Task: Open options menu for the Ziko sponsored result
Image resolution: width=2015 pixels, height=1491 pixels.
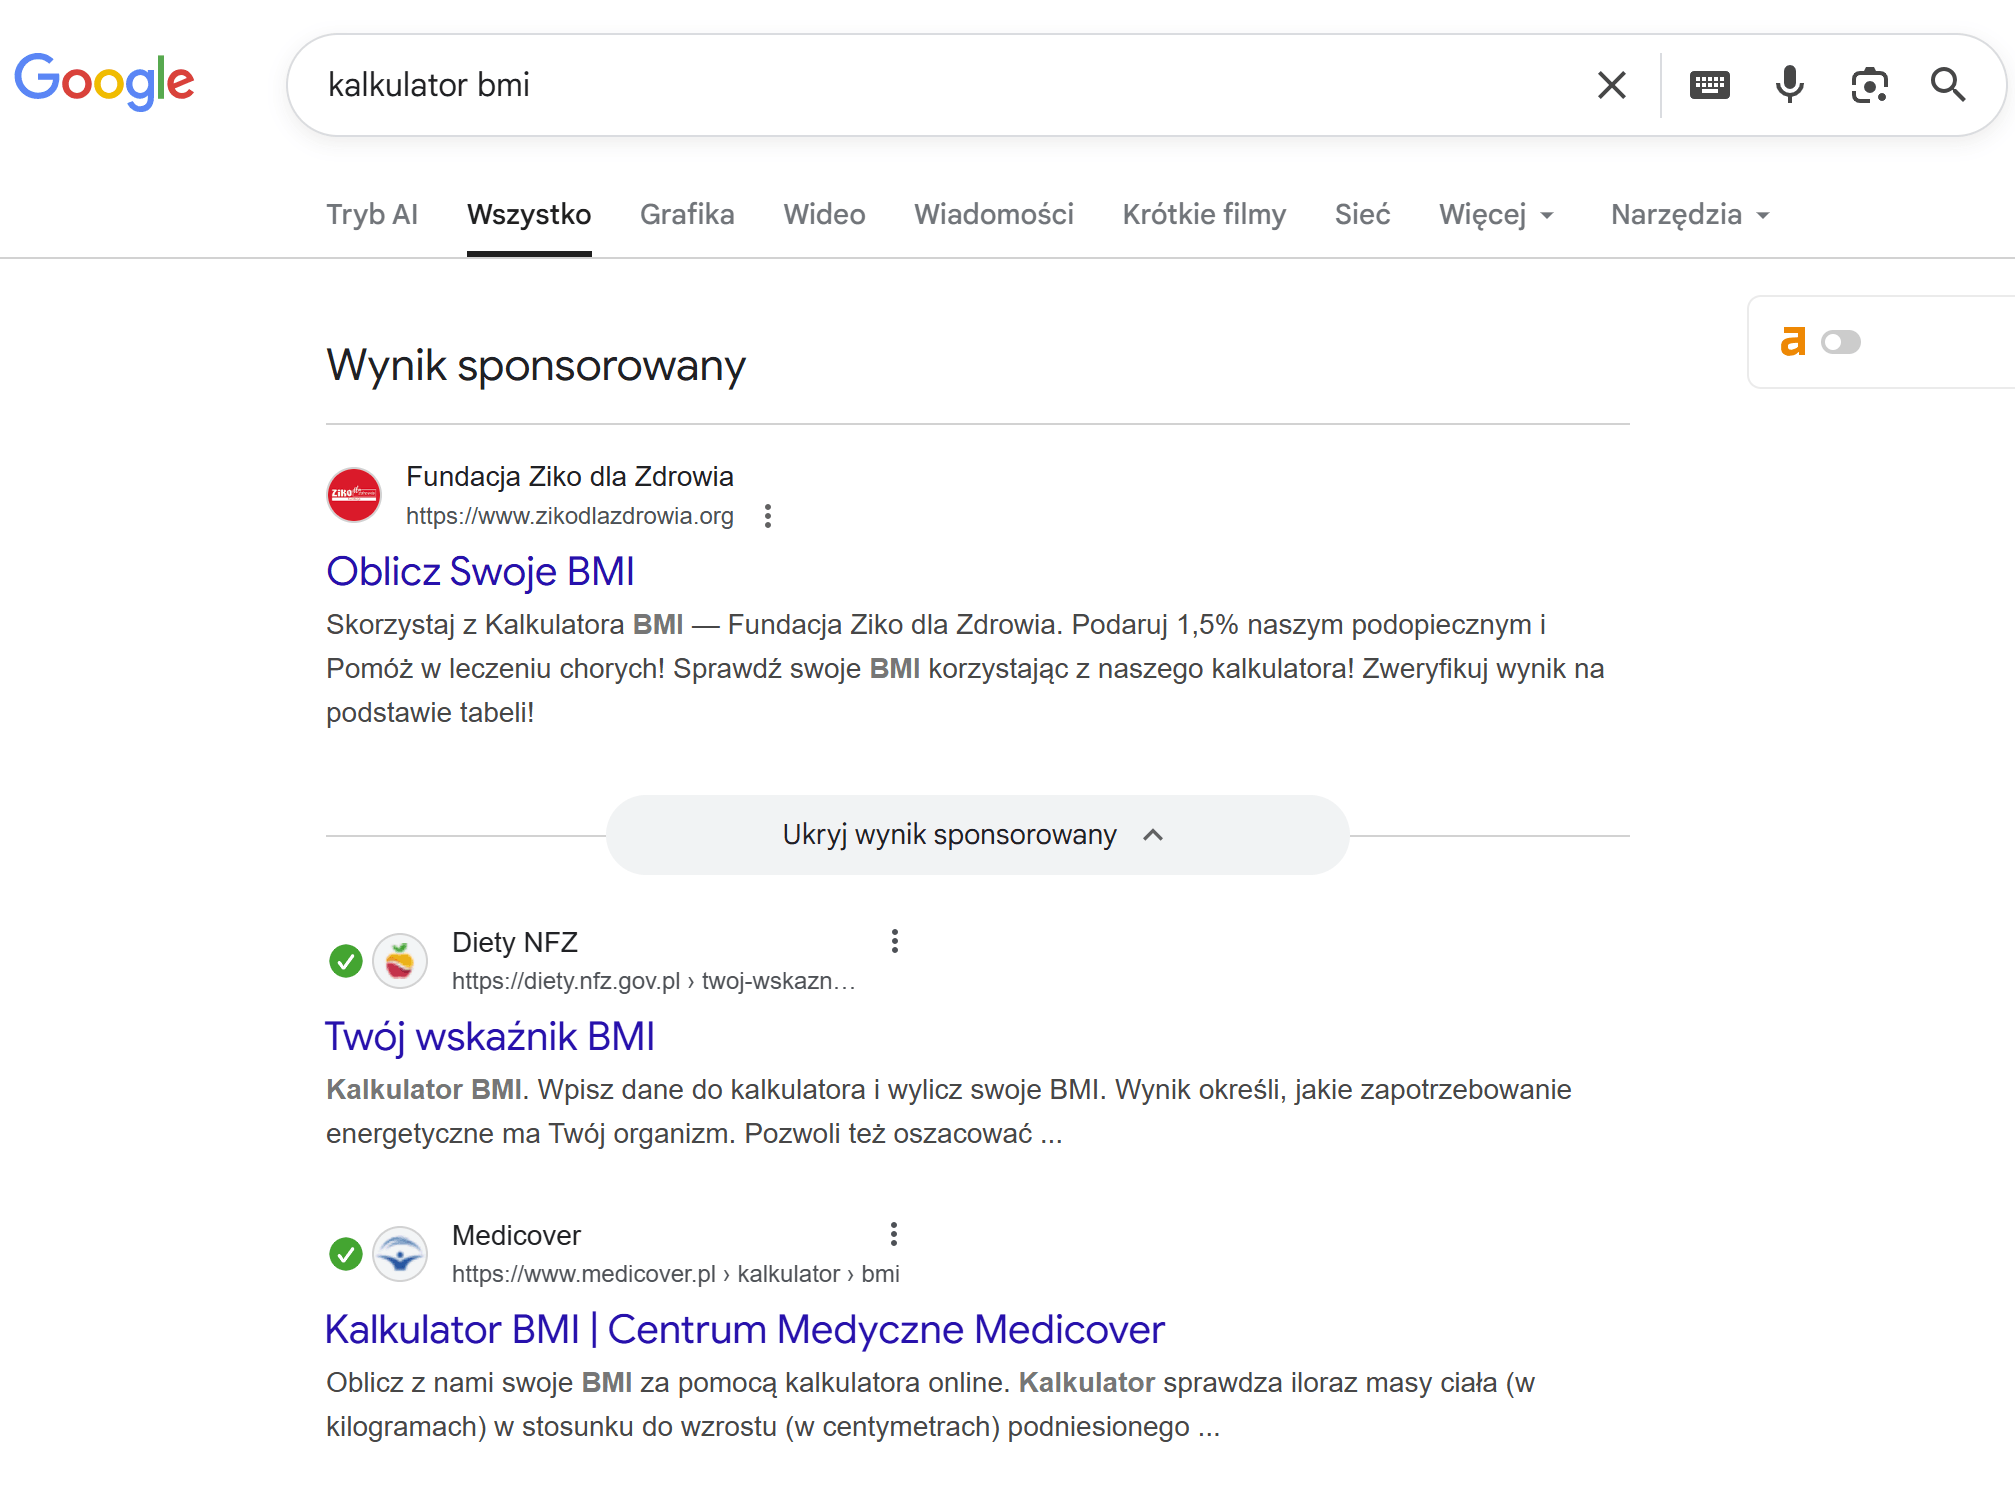Action: 768,516
